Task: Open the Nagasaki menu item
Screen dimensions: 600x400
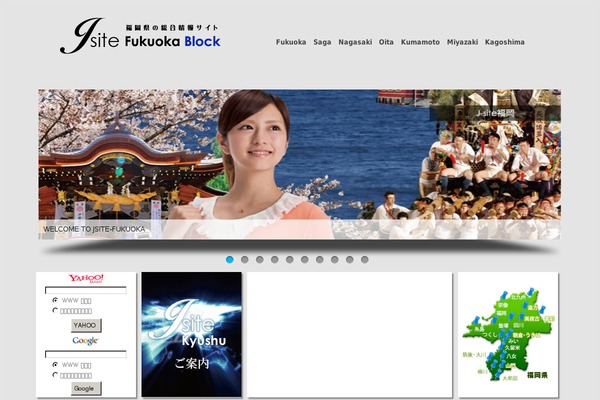Action: (x=355, y=42)
